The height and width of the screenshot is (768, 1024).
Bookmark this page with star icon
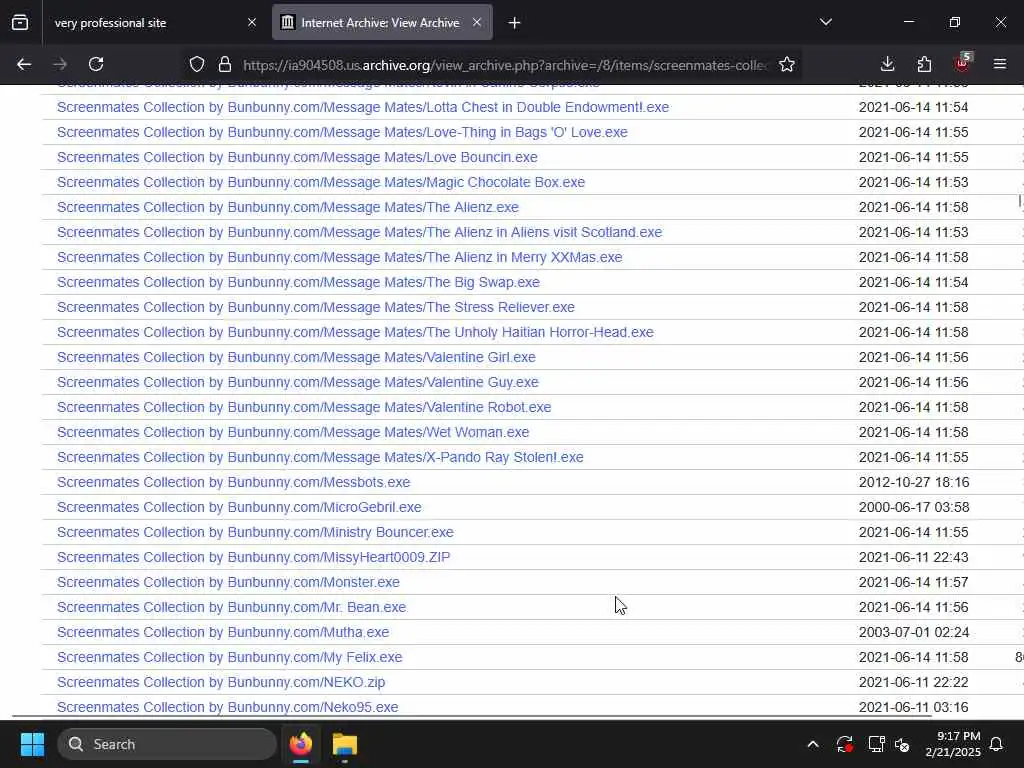click(787, 64)
